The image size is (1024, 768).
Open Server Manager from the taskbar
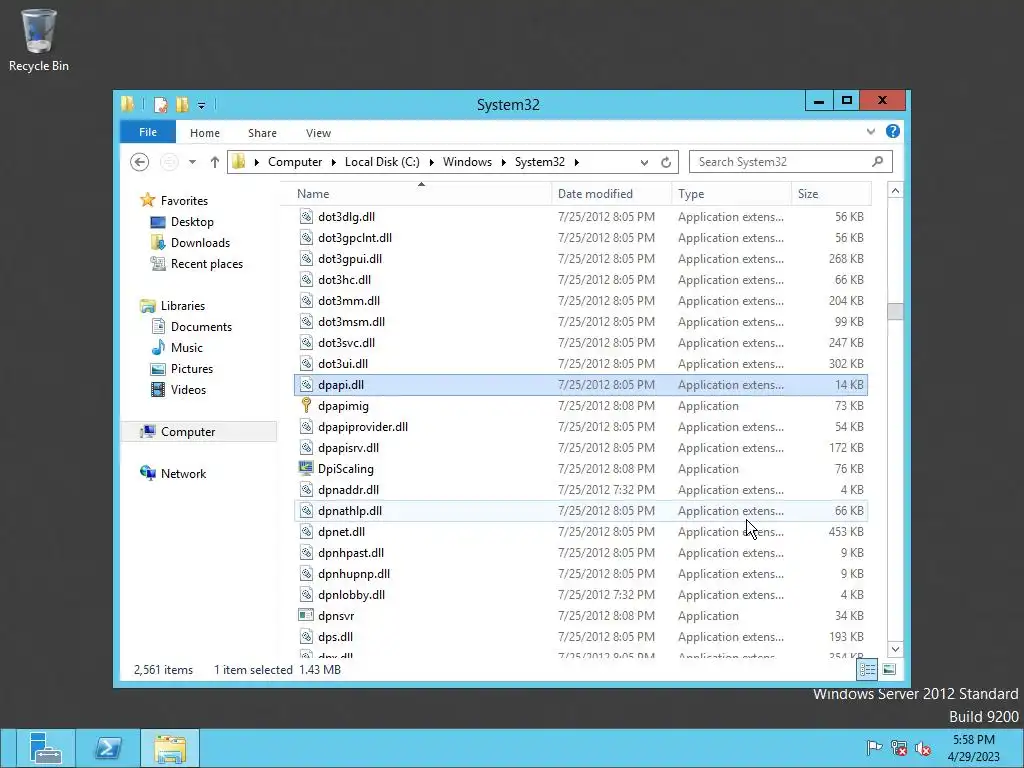click(45, 748)
